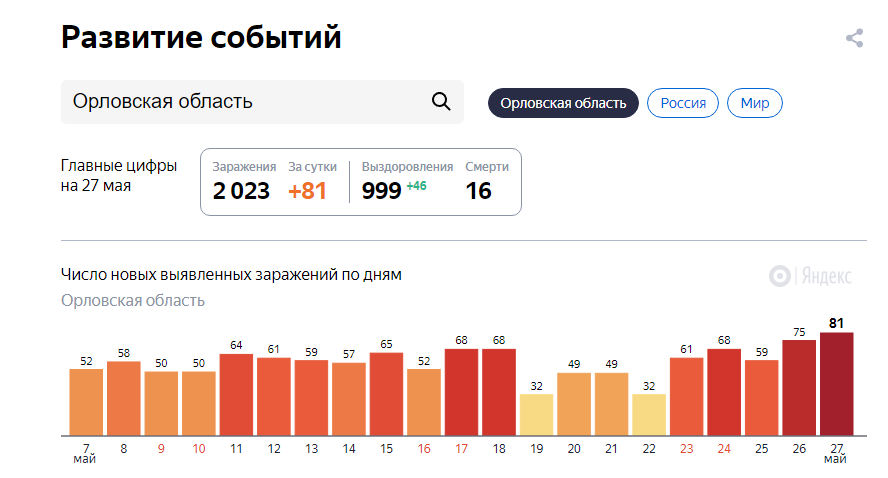Select the May 23 bar

coord(686,396)
